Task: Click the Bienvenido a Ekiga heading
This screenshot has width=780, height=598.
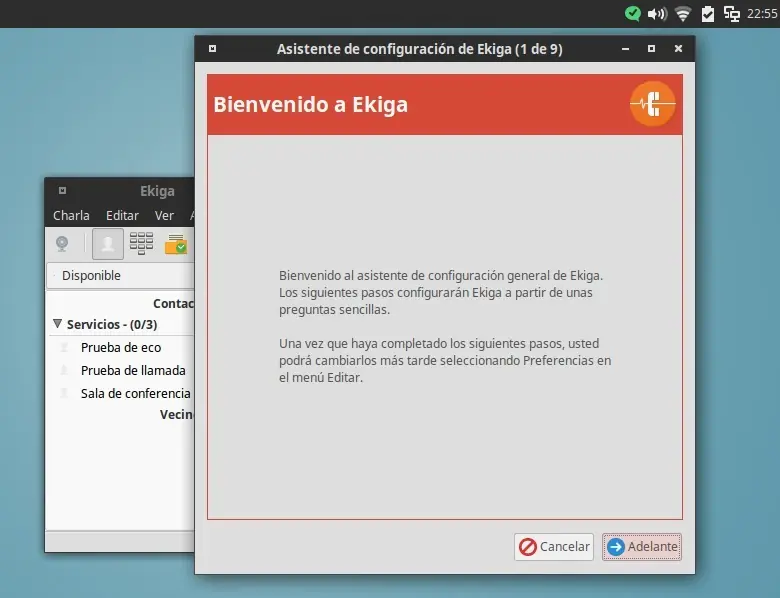Action: pos(310,104)
